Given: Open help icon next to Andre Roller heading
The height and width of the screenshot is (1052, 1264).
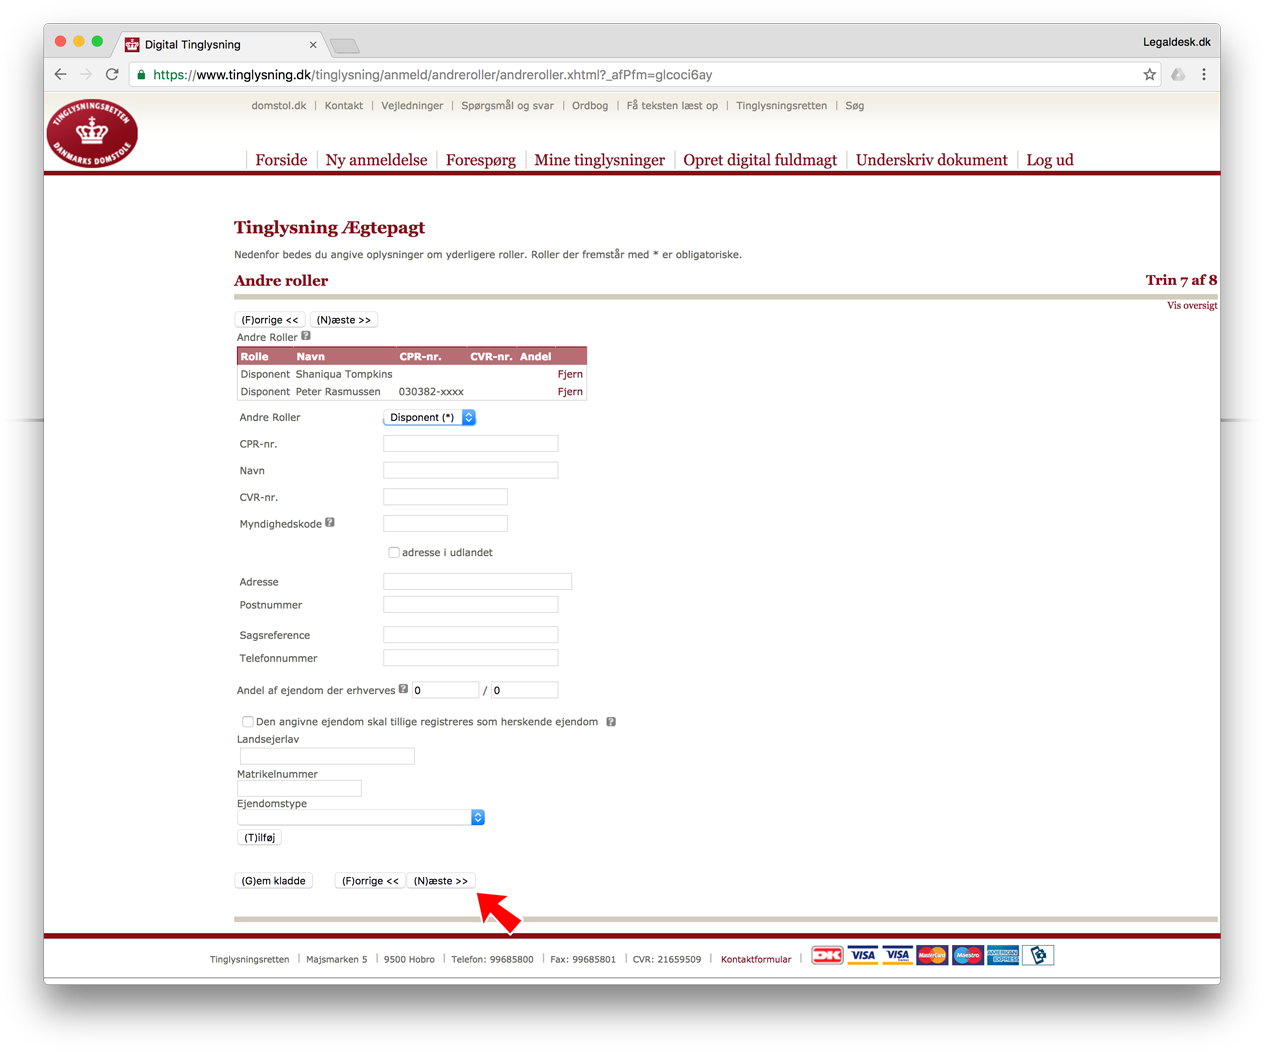Looking at the screenshot, I should point(306,336).
